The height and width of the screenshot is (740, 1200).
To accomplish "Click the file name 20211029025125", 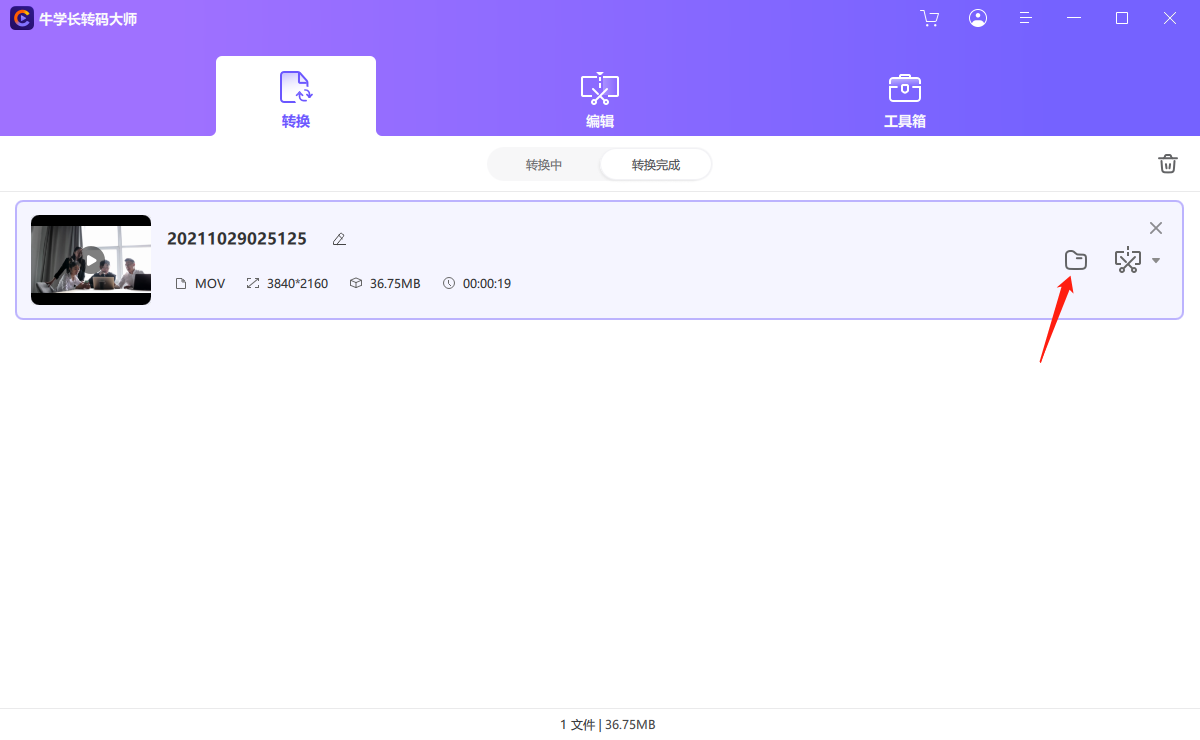I will [x=237, y=239].
